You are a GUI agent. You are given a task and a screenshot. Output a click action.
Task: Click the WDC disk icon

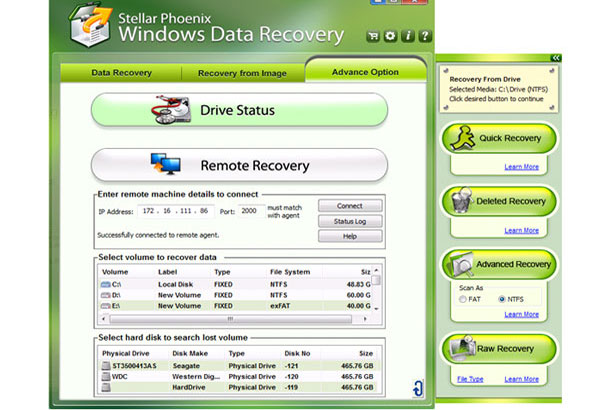106,376
